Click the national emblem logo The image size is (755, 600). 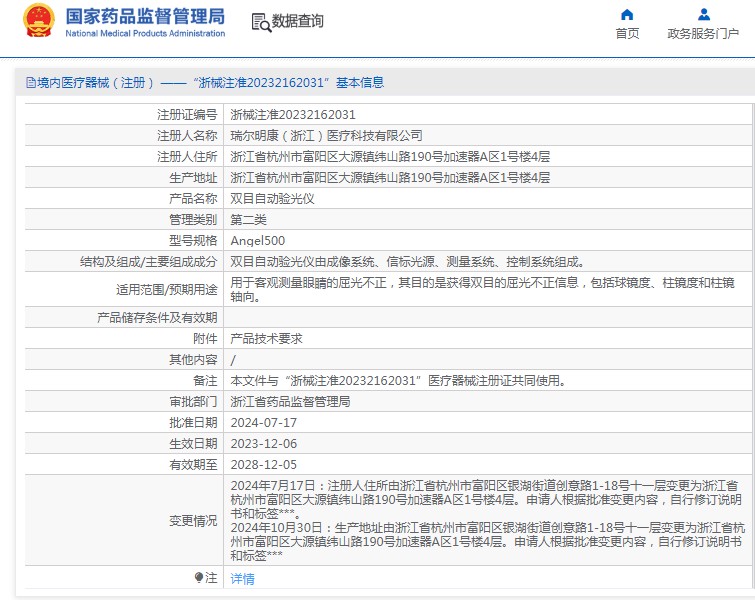(x=39, y=21)
